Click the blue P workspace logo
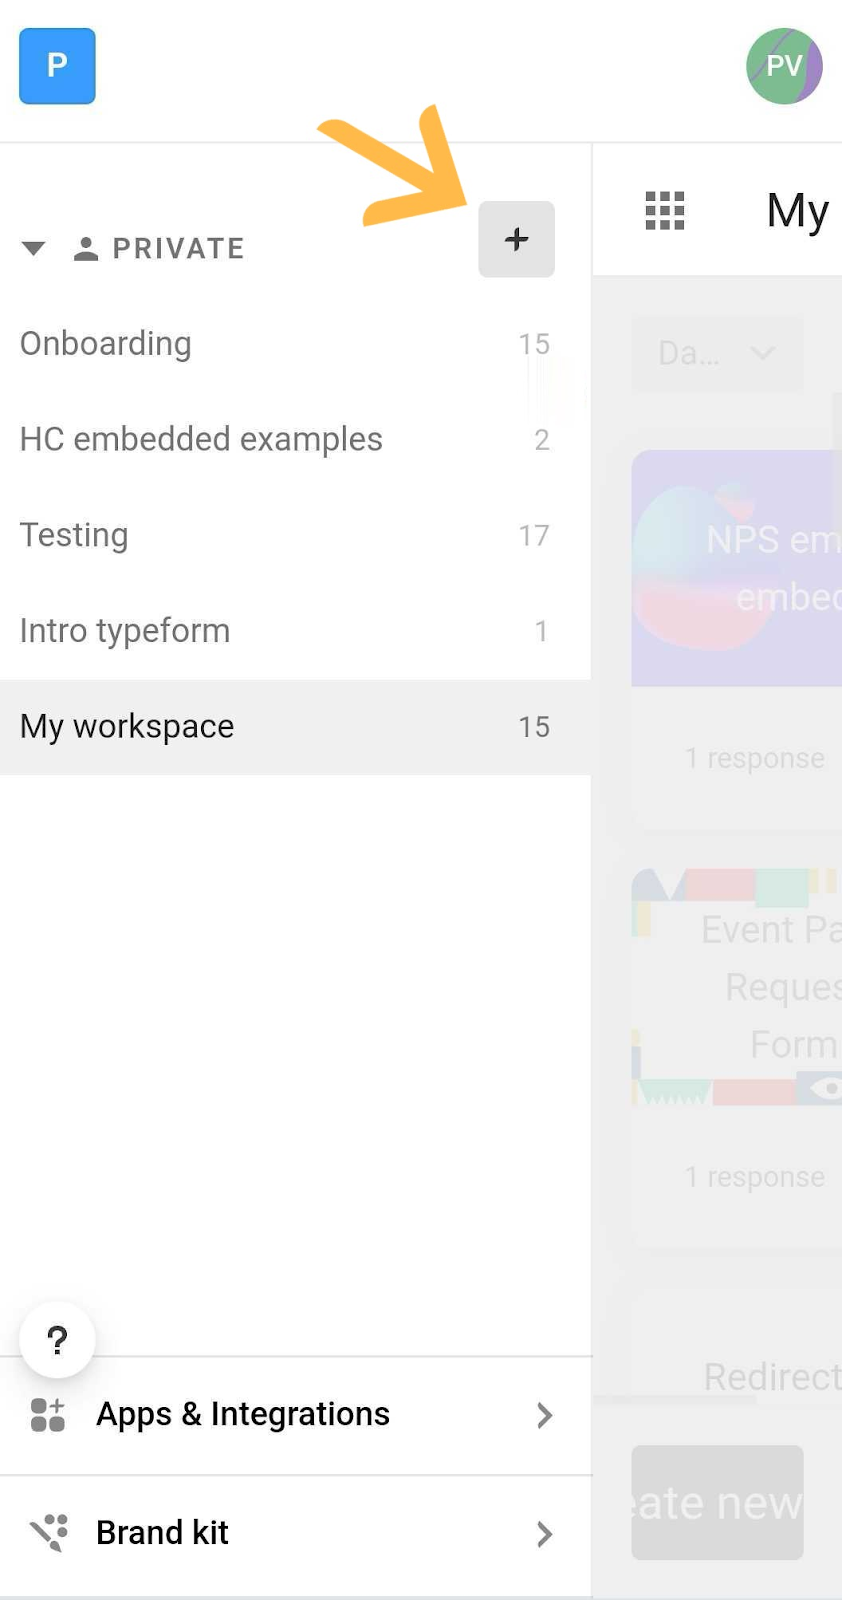The height and width of the screenshot is (1600, 842). (x=57, y=66)
